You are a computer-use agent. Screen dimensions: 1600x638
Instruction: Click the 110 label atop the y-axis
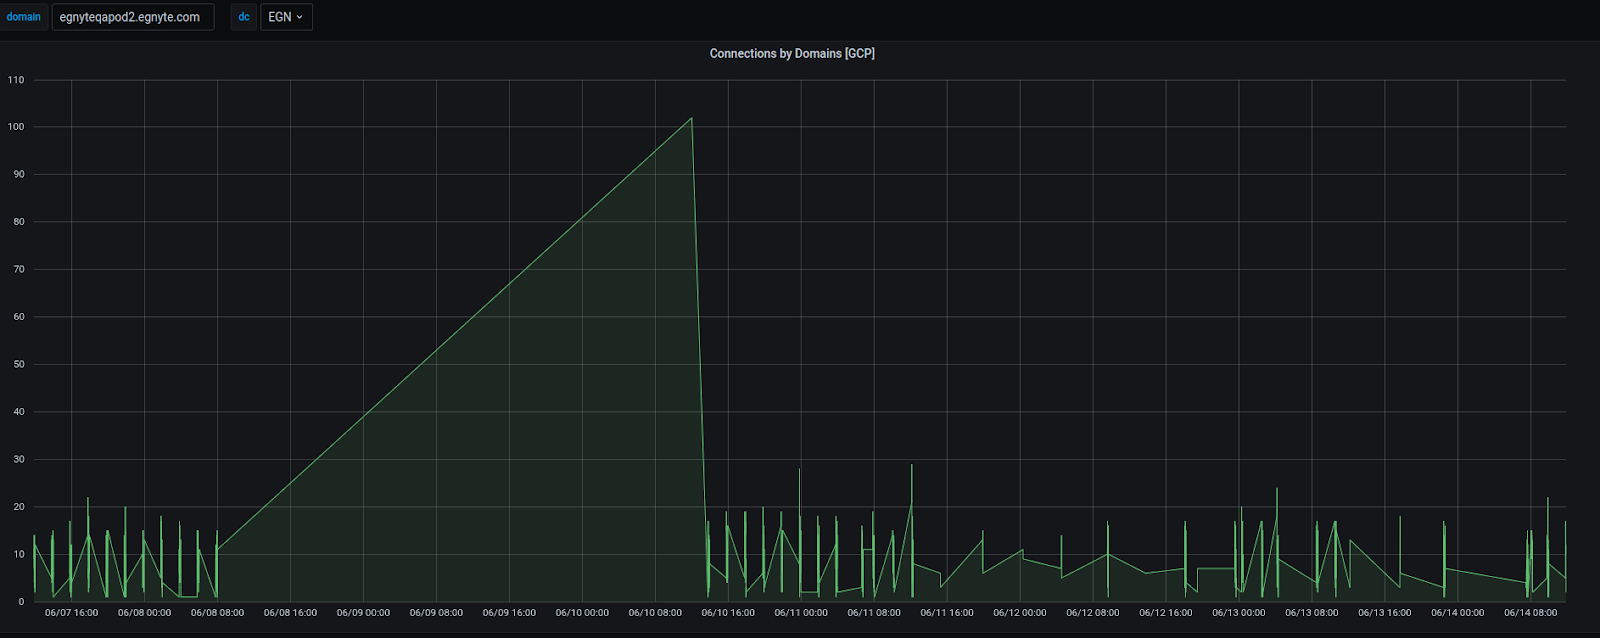coord(16,80)
